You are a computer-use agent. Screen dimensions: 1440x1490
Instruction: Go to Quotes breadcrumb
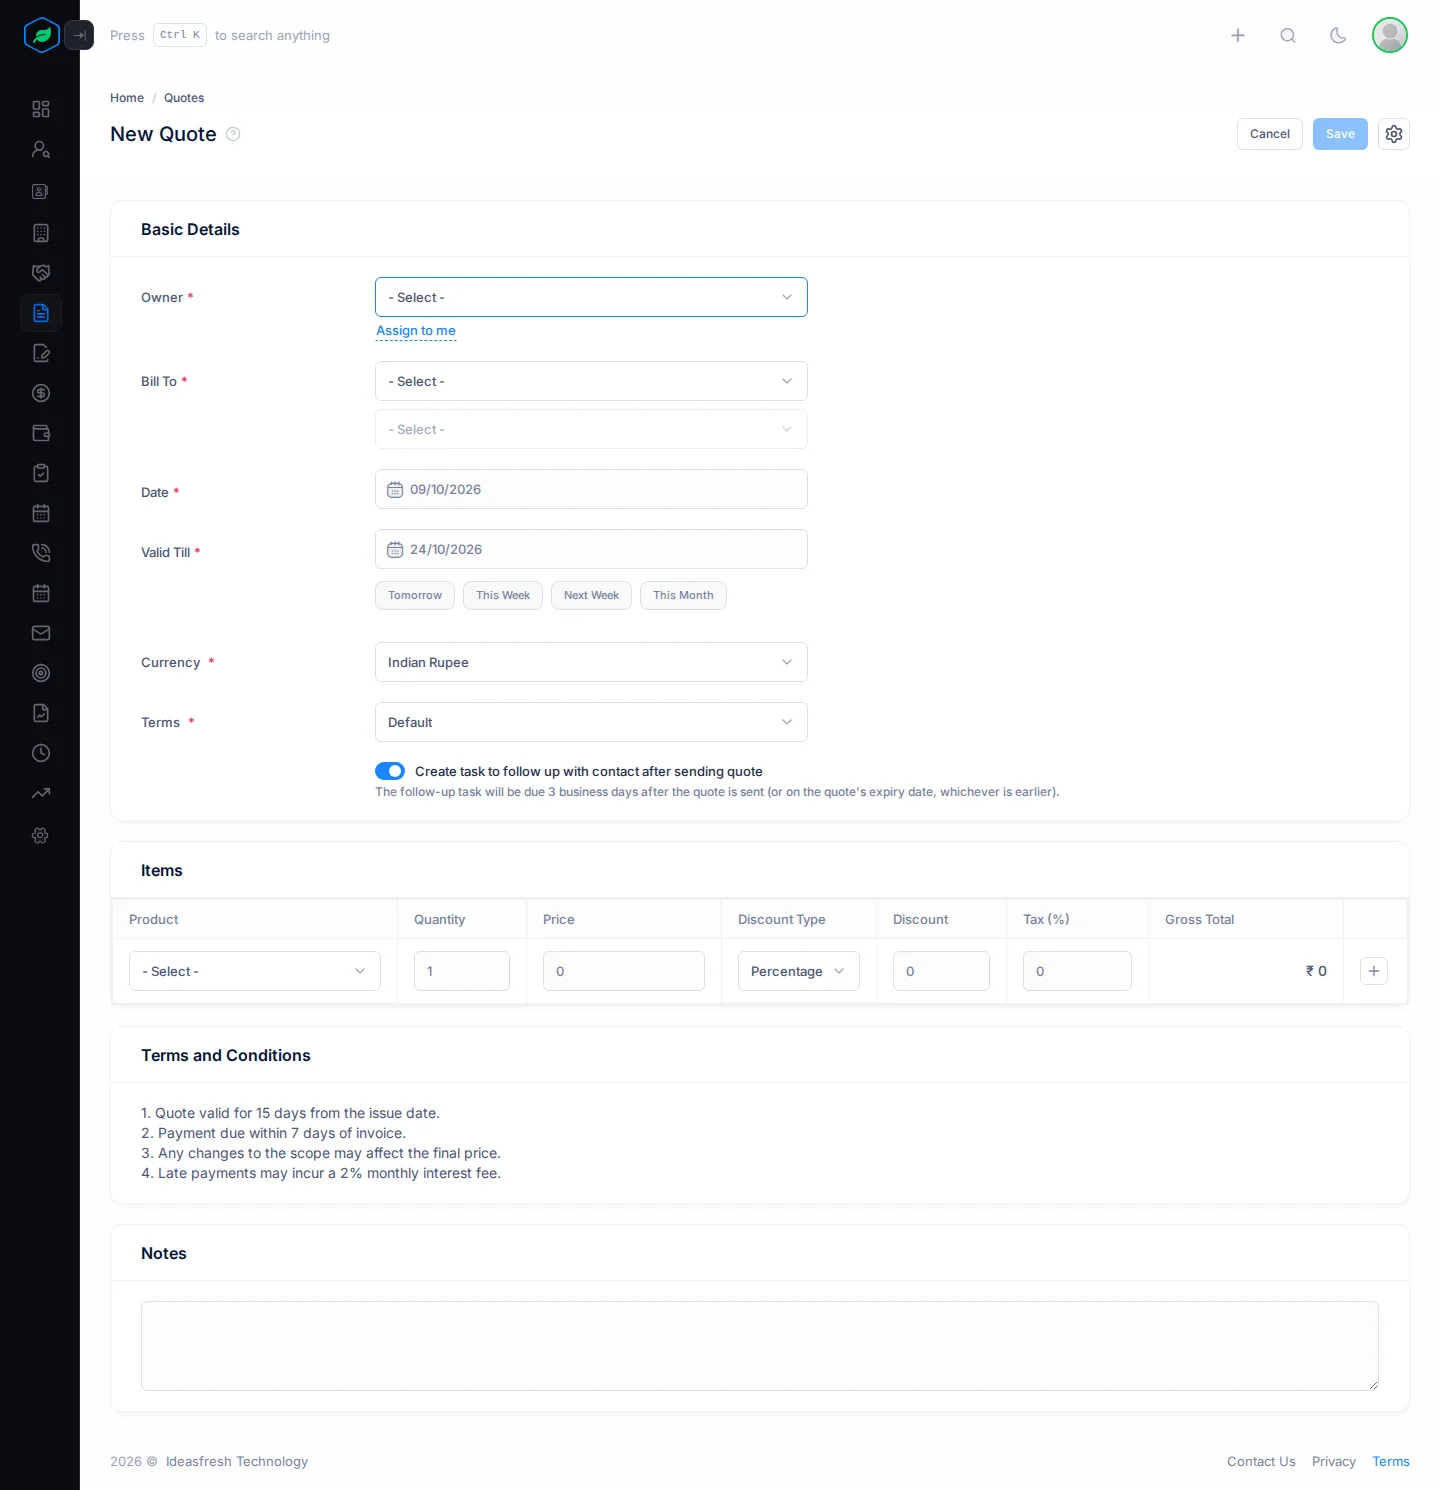point(184,98)
